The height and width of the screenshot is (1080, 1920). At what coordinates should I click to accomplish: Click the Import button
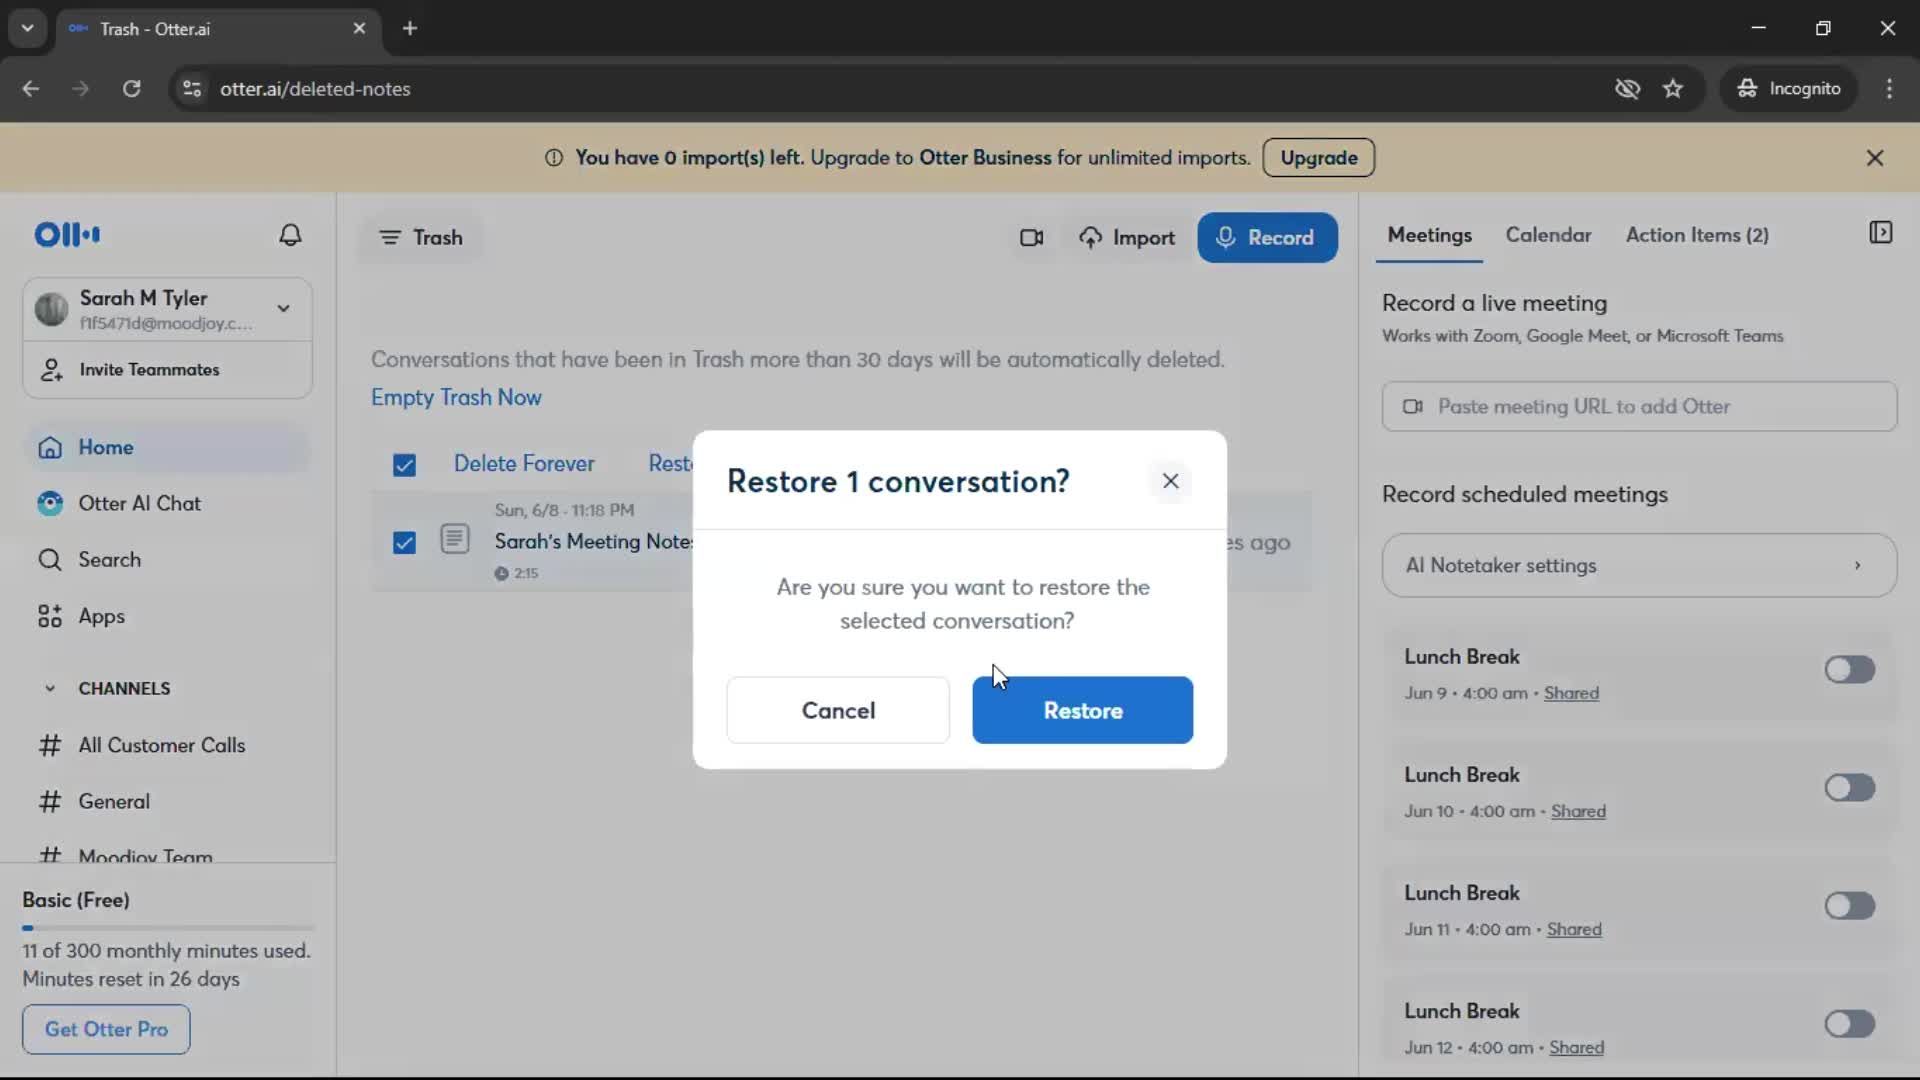coord(1127,238)
